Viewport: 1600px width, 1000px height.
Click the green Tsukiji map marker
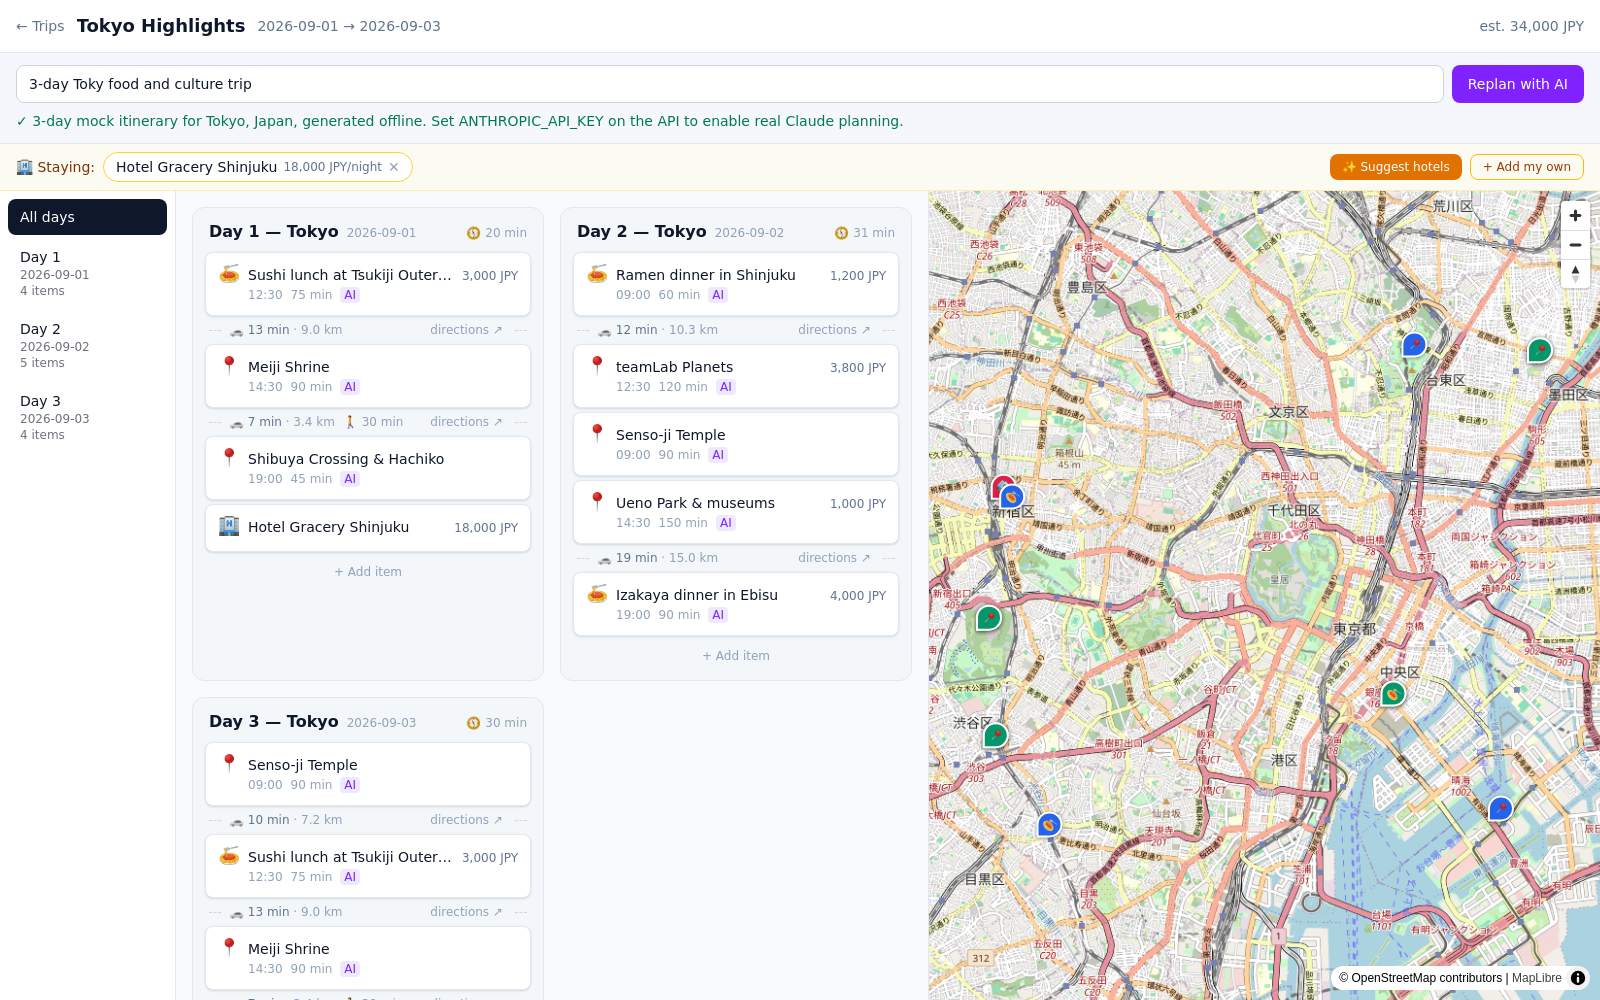(x=1393, y=693)
